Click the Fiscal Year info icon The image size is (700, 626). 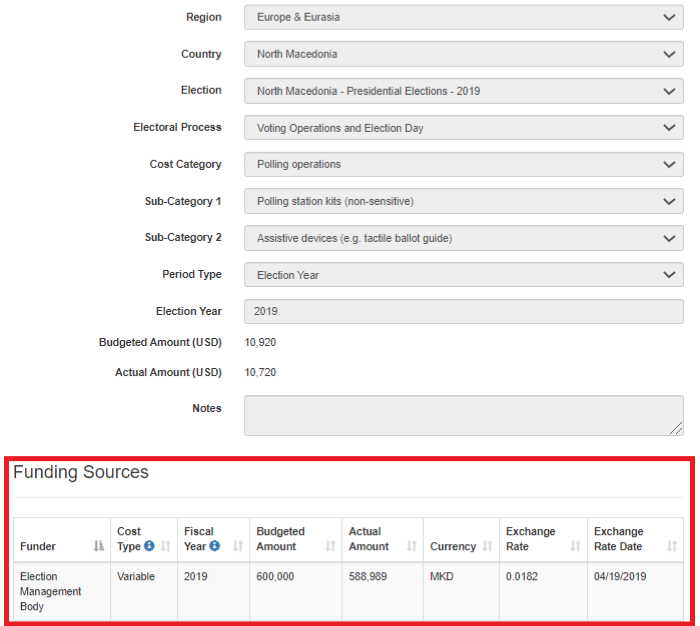pos(214,547)
